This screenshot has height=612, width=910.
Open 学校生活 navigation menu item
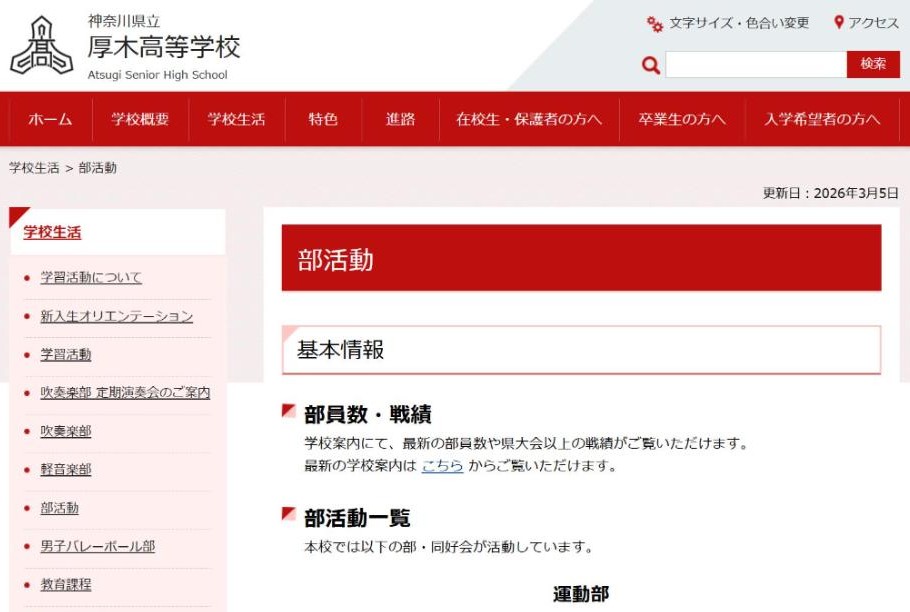(236, 119)
